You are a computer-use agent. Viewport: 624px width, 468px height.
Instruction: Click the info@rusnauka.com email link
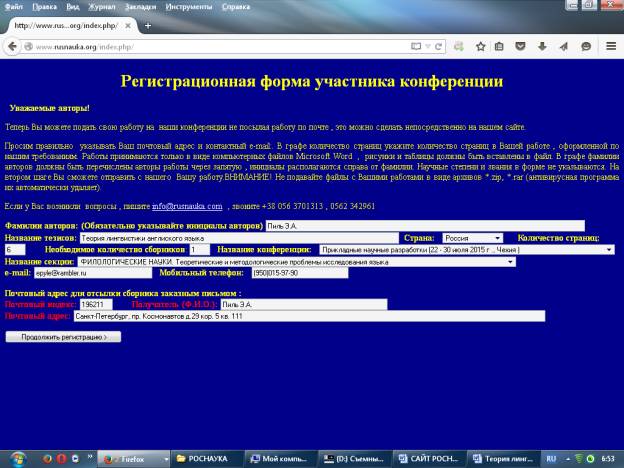click(186, 206)
